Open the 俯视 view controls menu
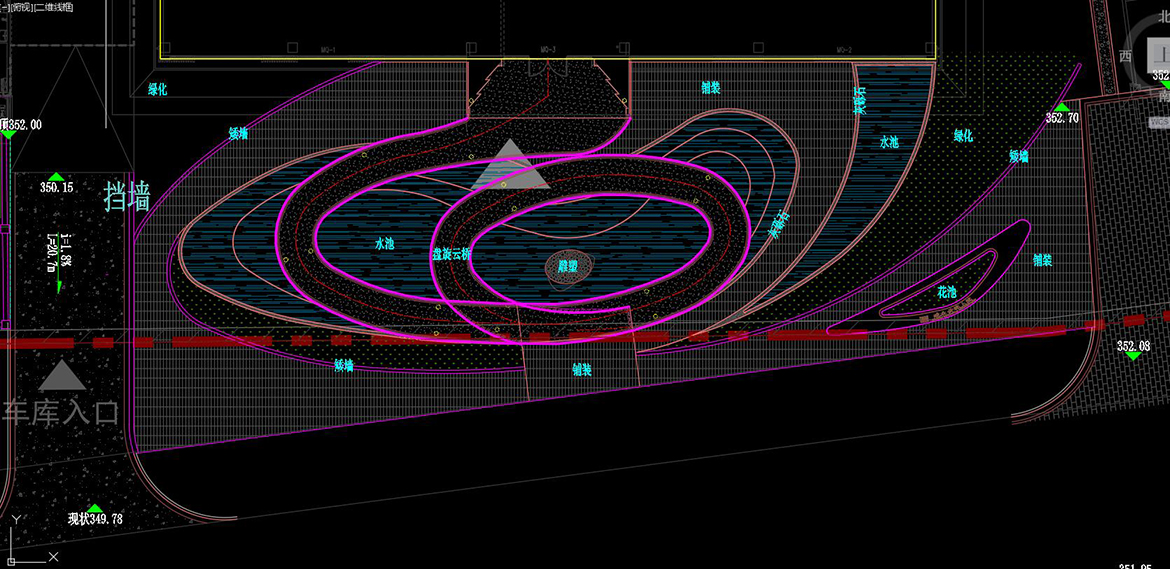The height and width of the screenshot is (569, 1170). coord(20,5)
